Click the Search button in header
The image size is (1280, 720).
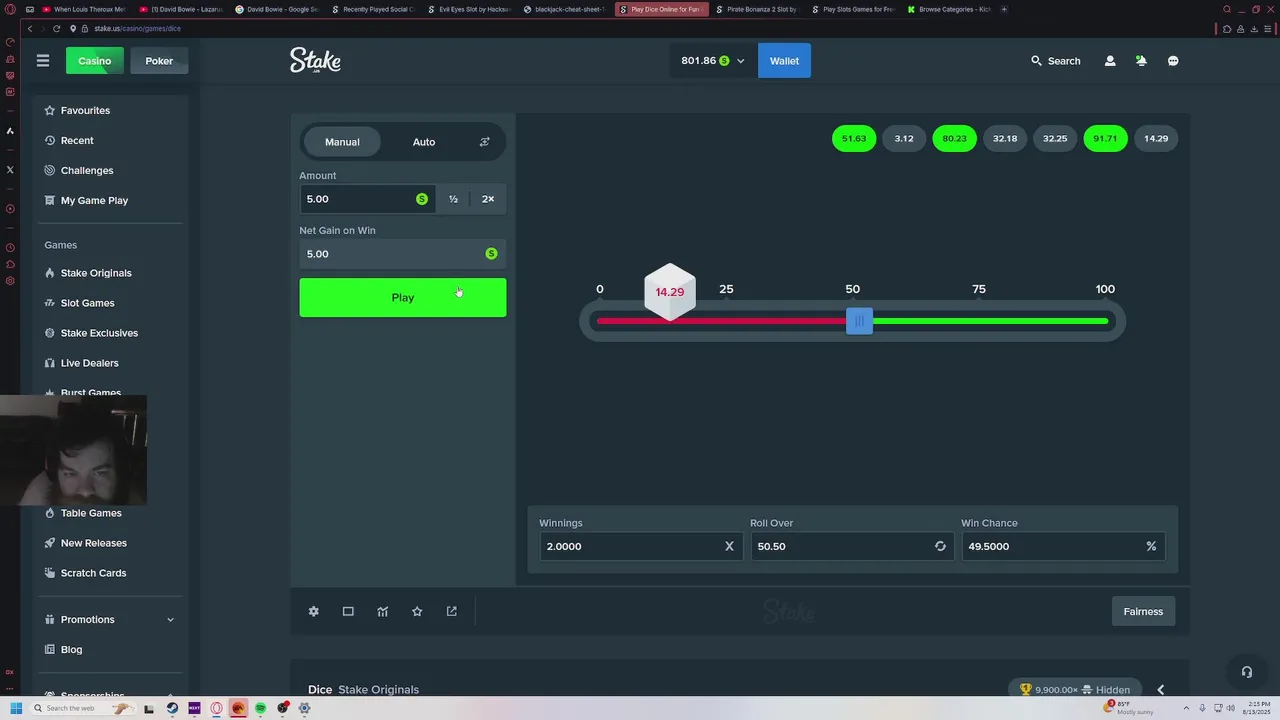(x=1056, y=61)
